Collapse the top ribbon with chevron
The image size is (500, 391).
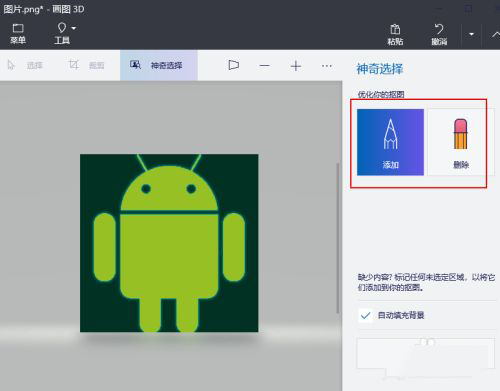click(x=495, y=34)
